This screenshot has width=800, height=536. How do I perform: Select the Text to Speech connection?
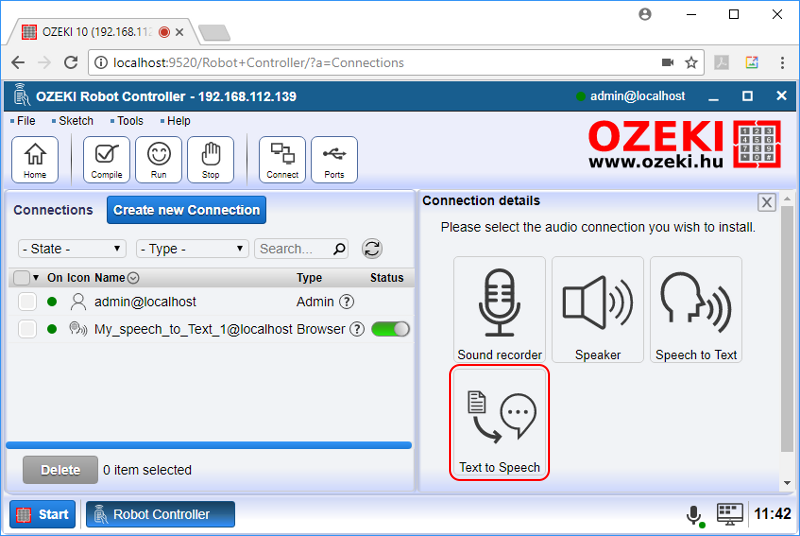499,423
